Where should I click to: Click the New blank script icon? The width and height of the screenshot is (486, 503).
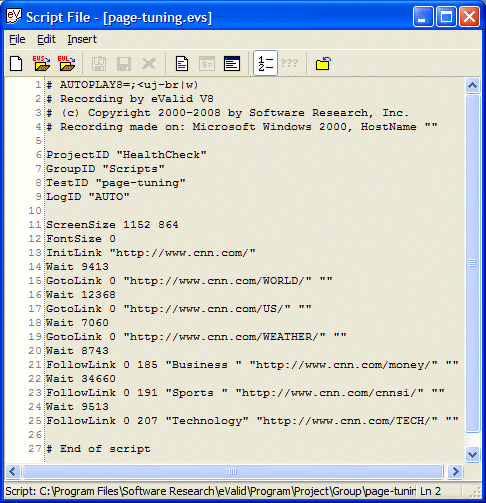(16, 63)
